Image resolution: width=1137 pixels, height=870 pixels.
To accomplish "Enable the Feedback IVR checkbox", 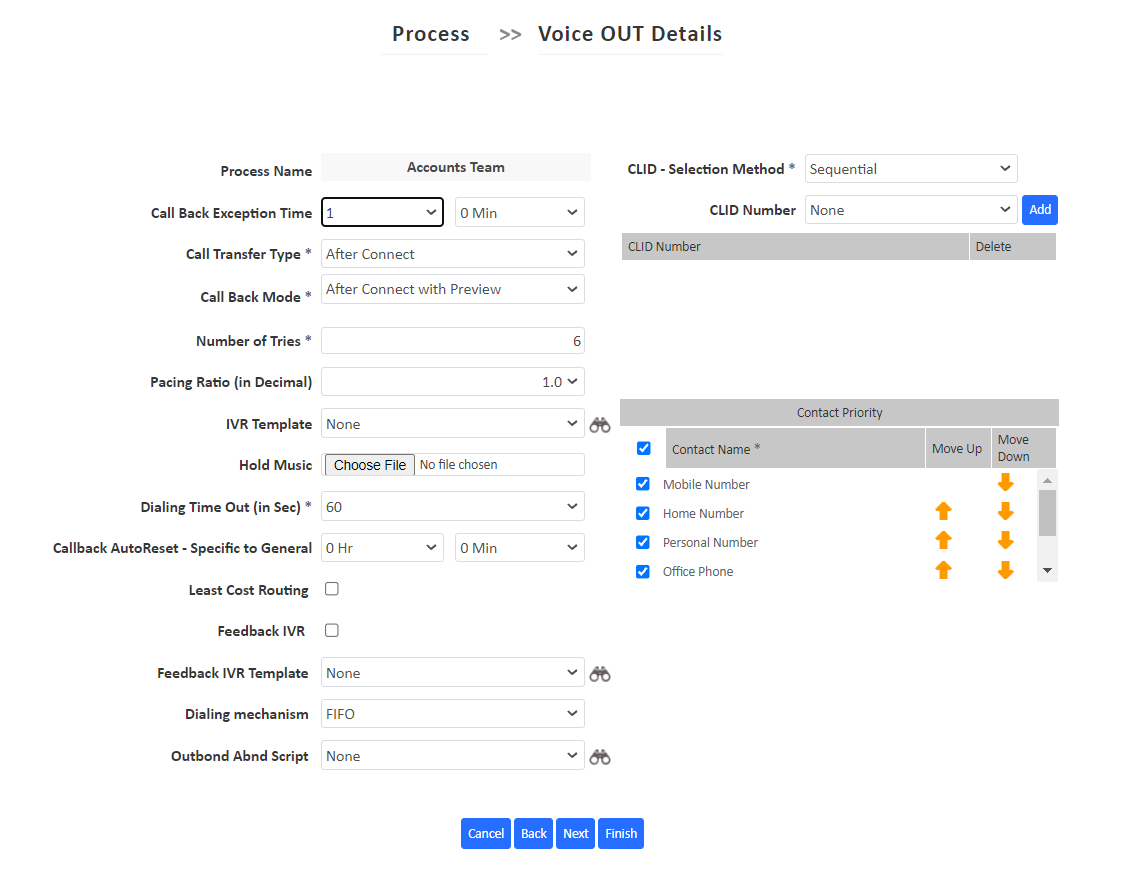I will (331, 630).
